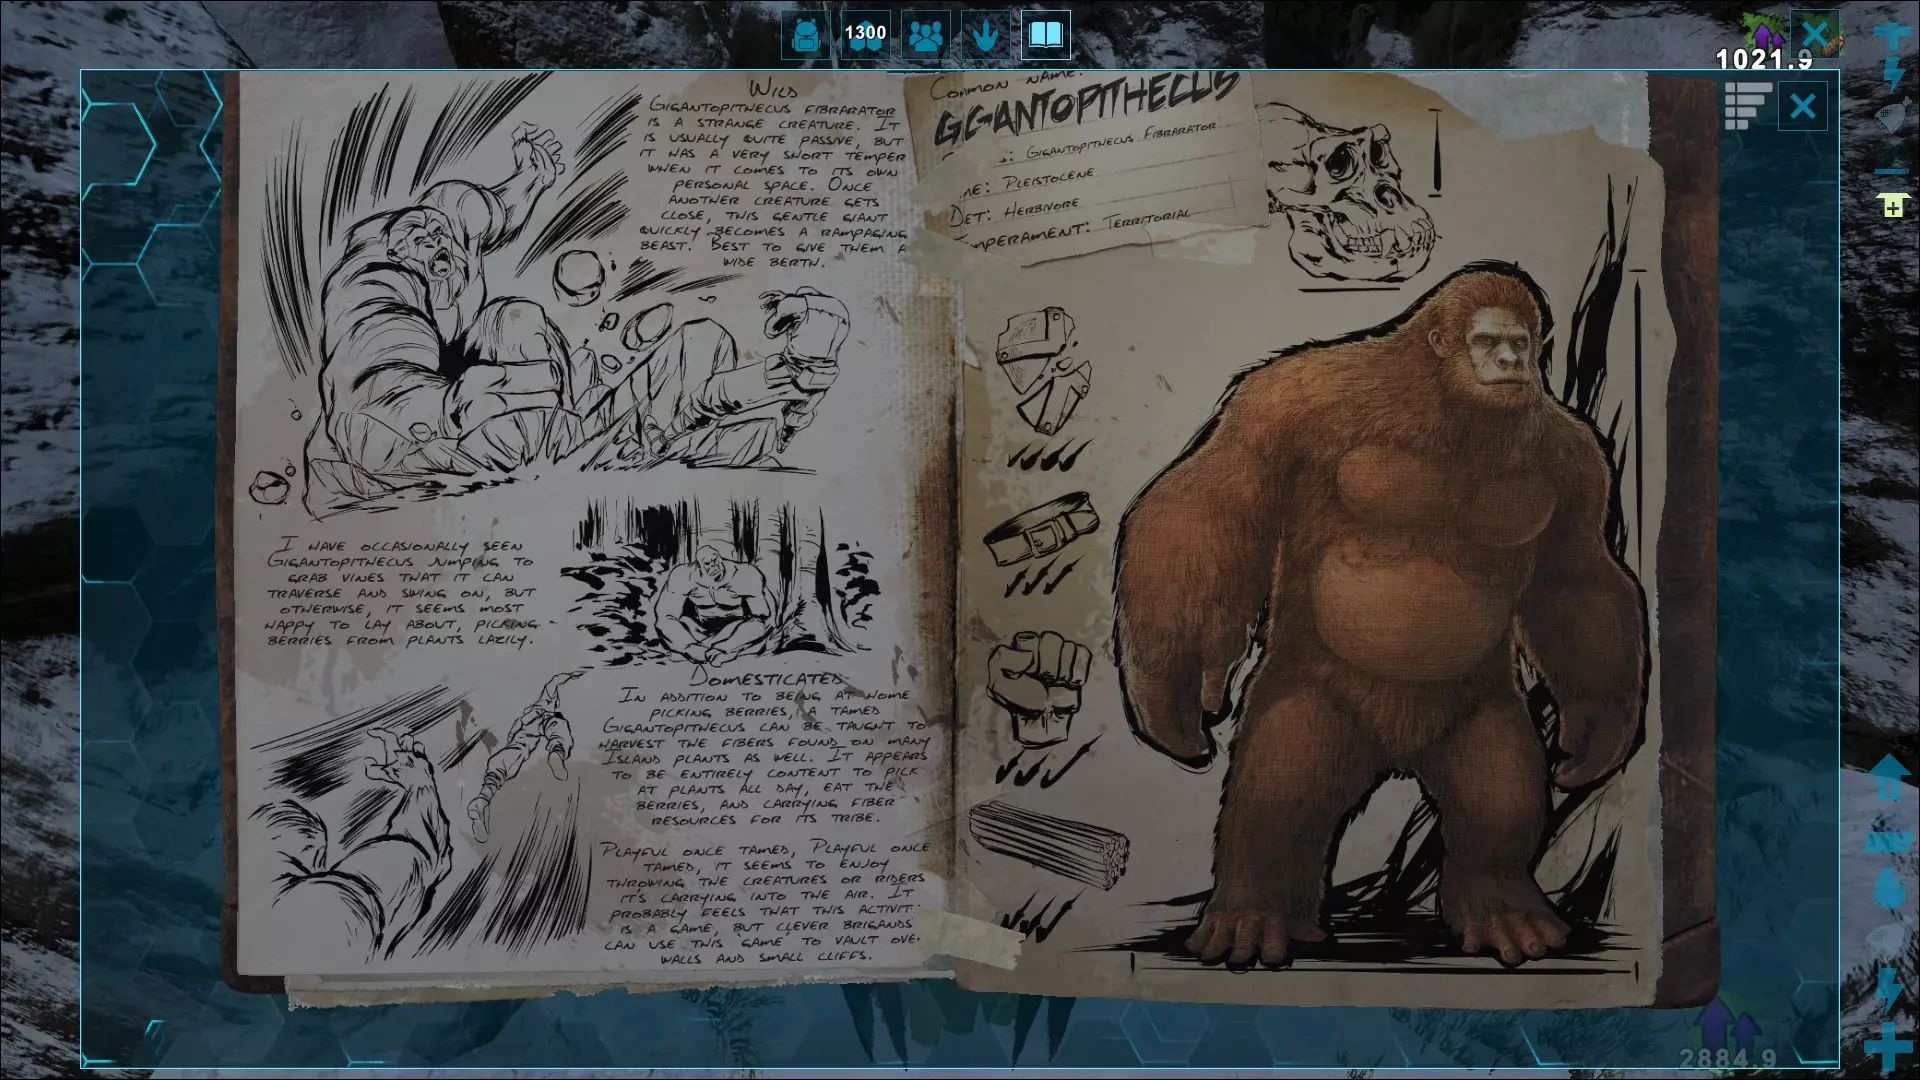Close the Gigantopithecus dossier panel
Image resolution: width=1920 pixels, height=1080 pixels.
(x=1802, y=106)
